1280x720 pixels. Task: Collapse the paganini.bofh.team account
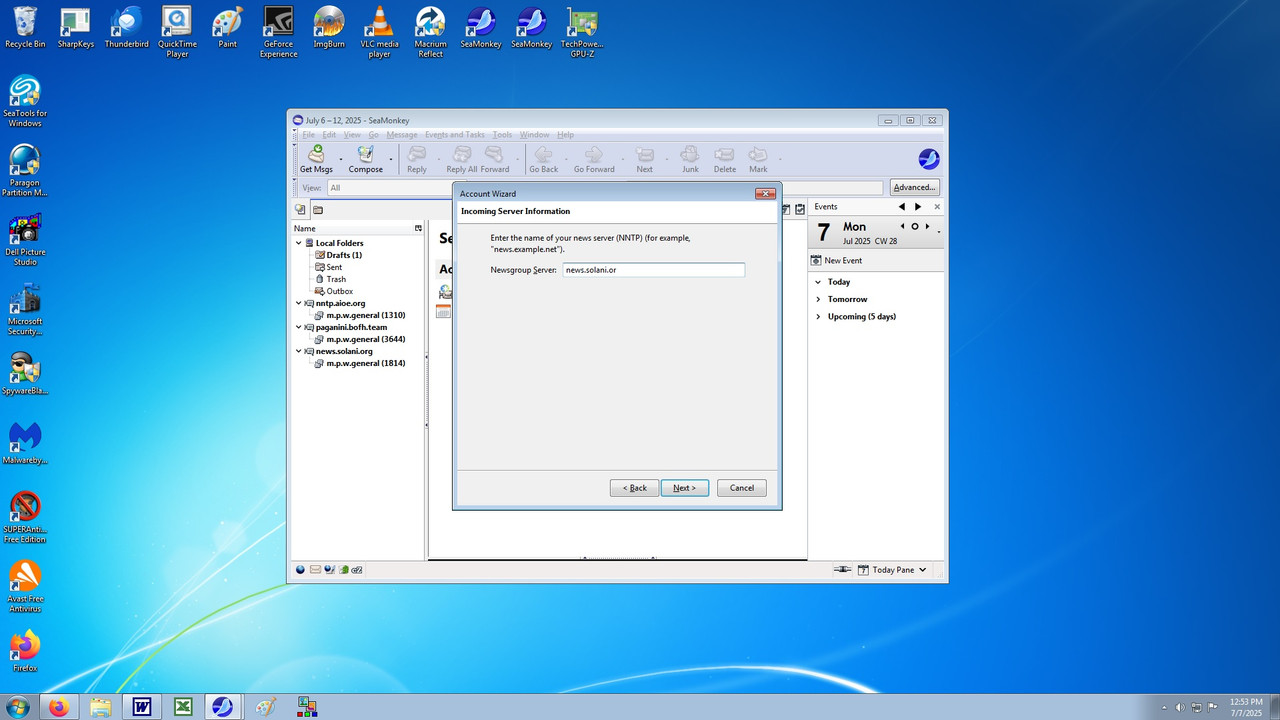[298, 327]
